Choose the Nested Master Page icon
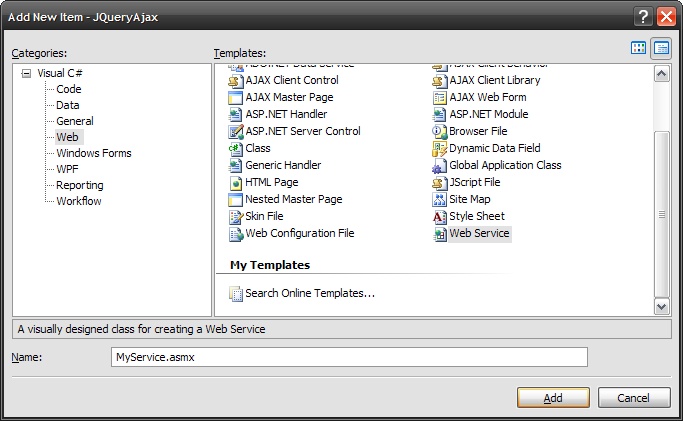 tap(236, 199)
